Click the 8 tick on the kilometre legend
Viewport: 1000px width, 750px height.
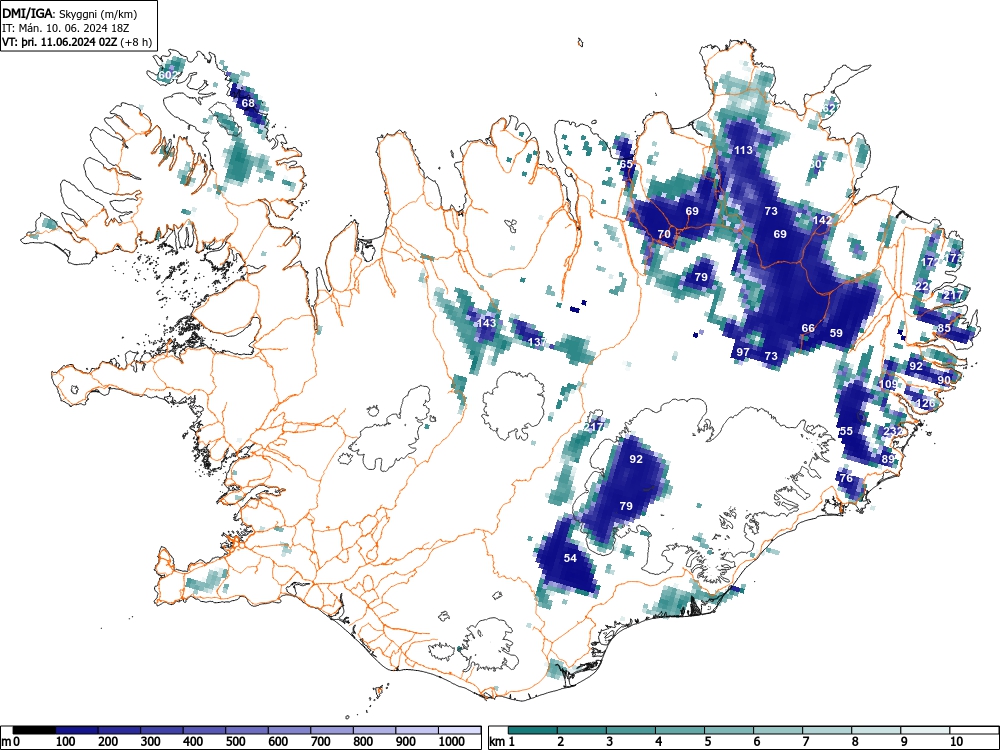pyautogui.click(x=855, y=741)
